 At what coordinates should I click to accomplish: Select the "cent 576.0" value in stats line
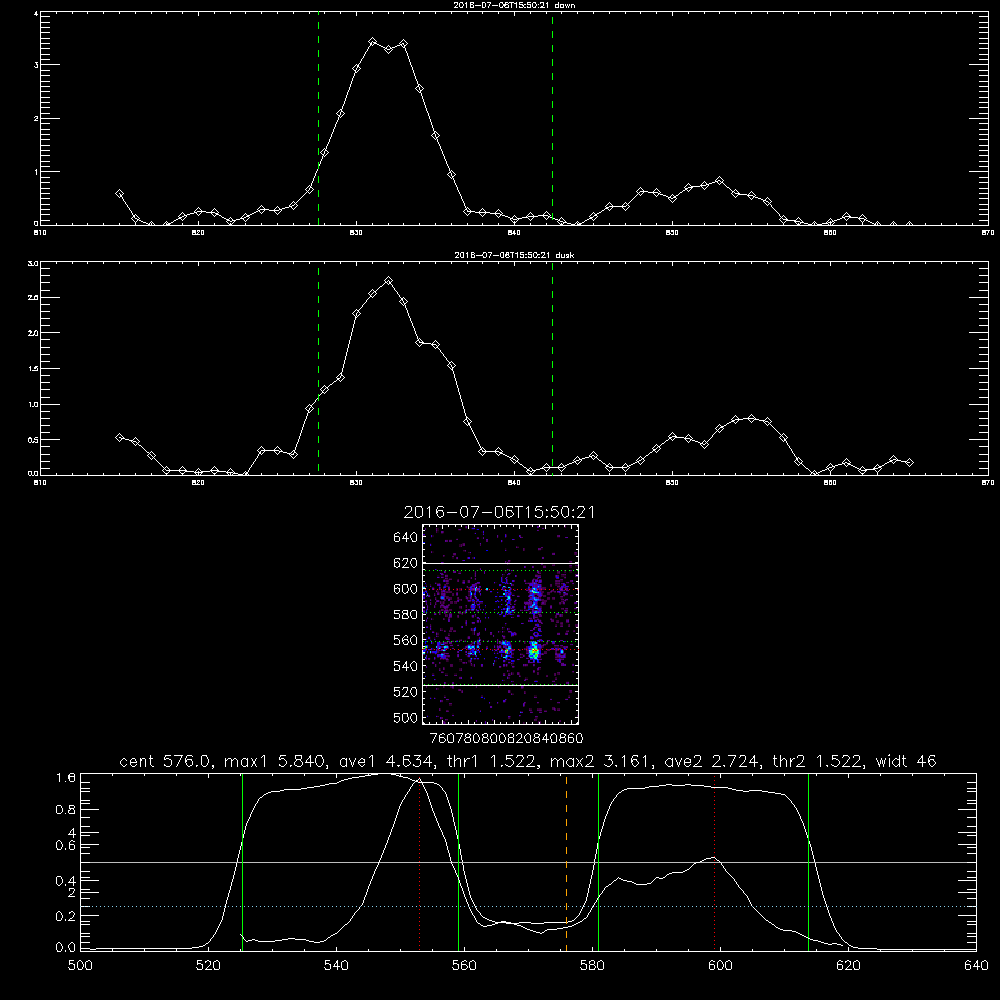[166, 761]
